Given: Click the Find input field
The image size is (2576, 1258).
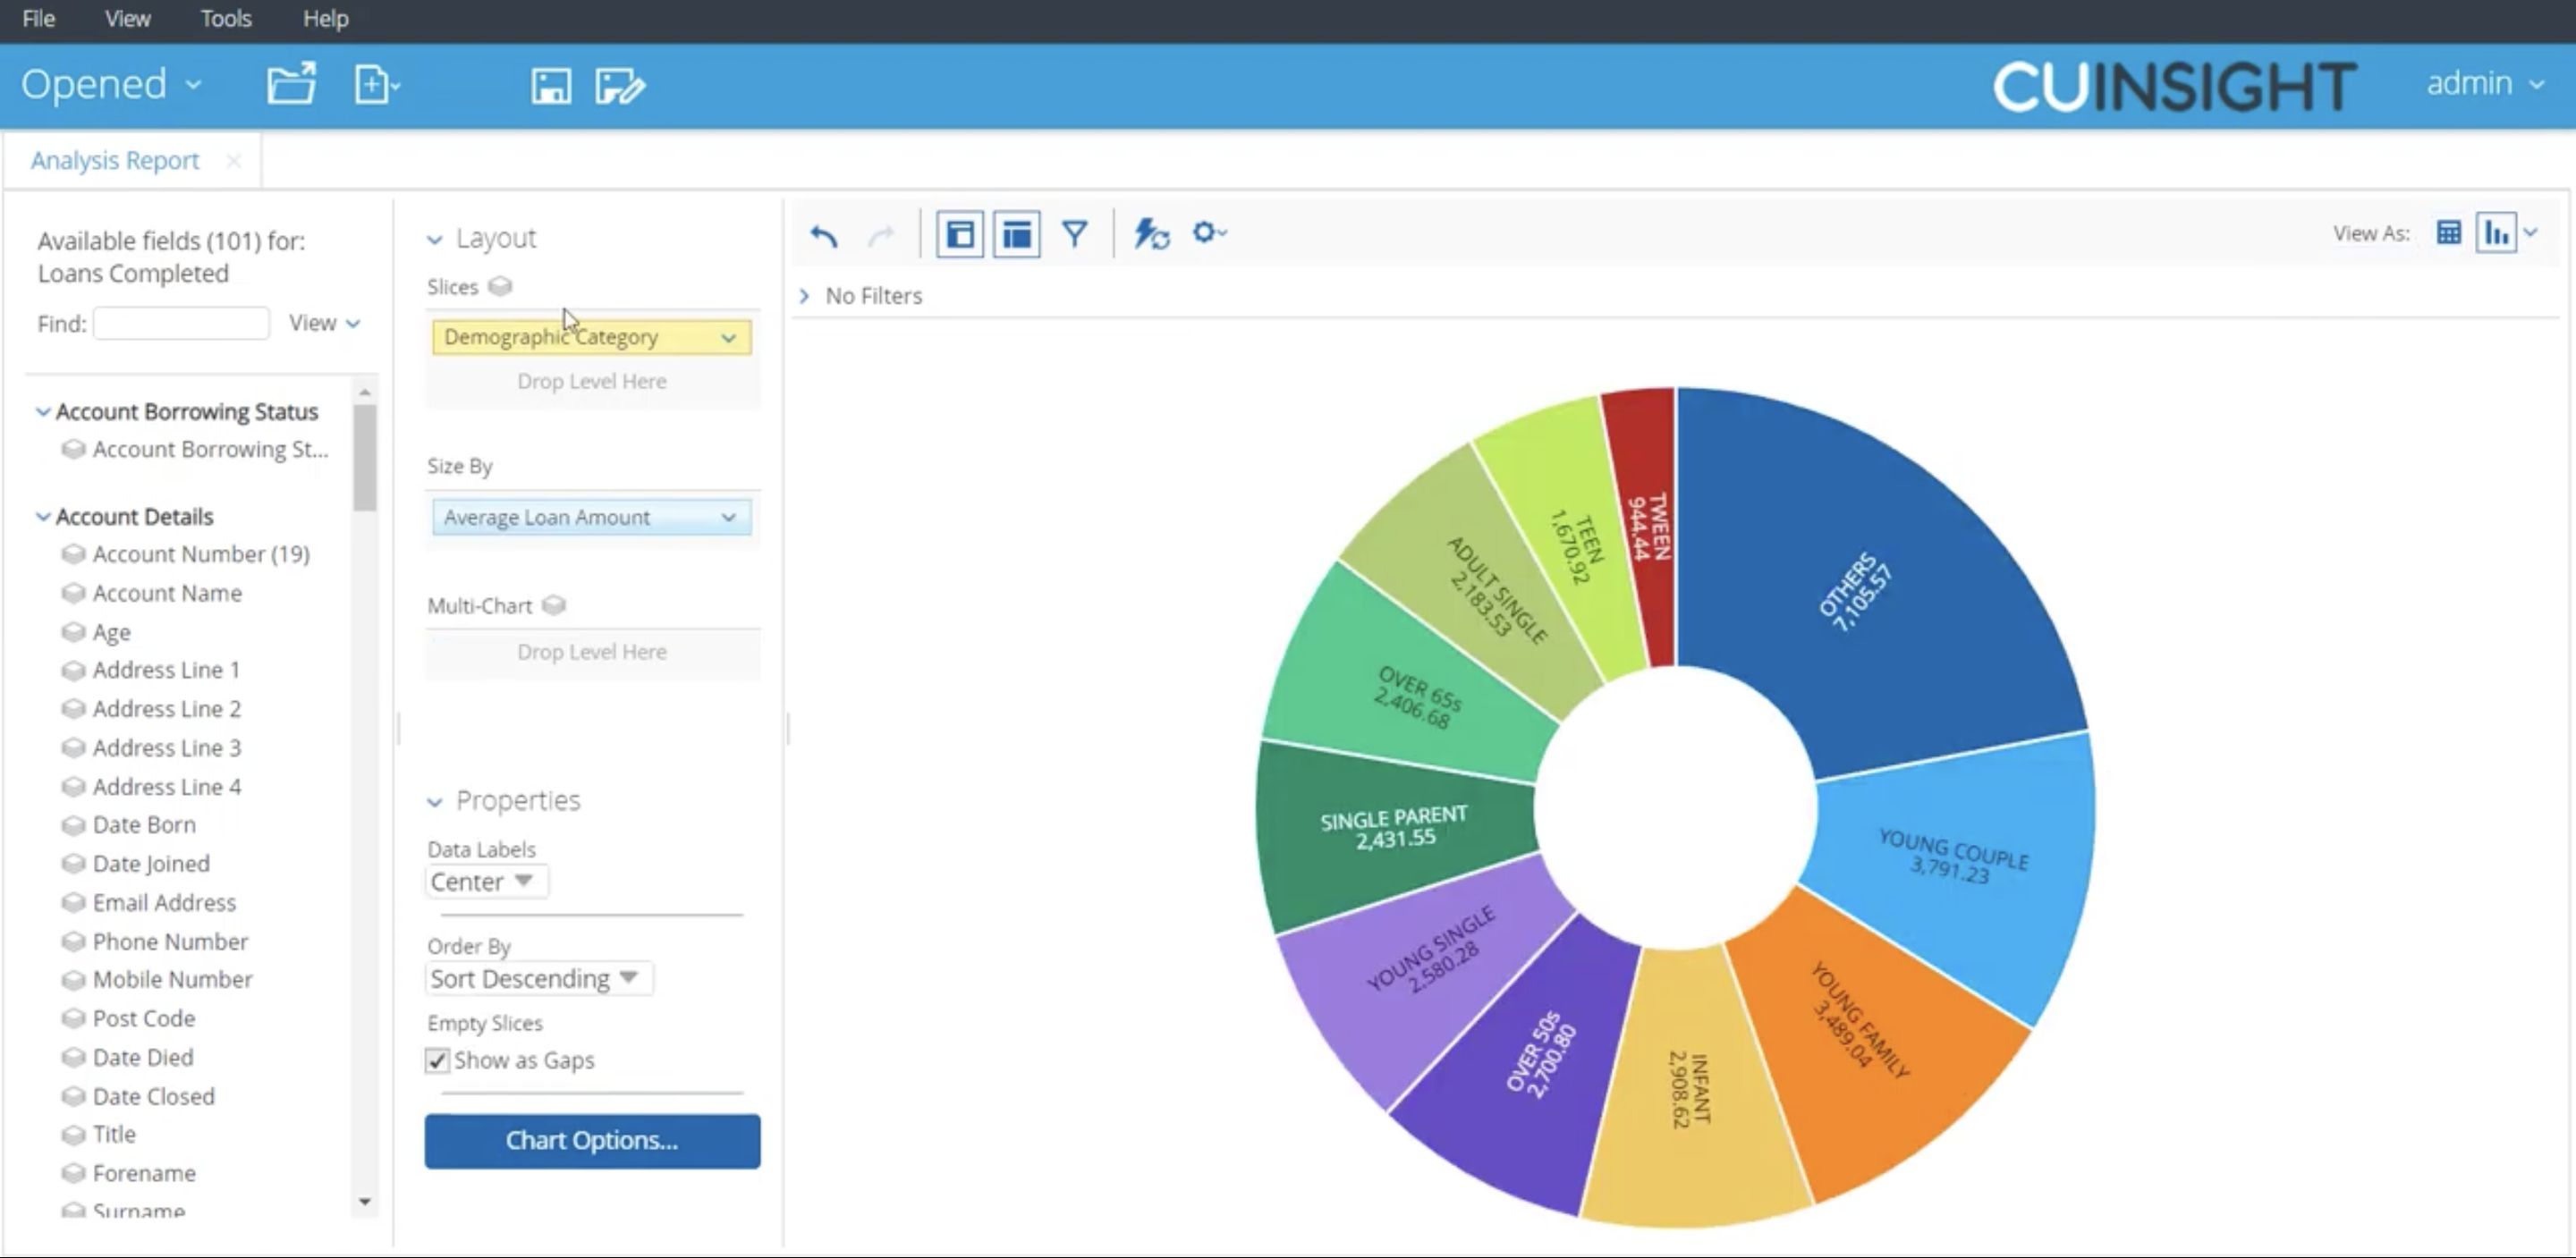Looking at the screenshot, I should tap(181, 324).
